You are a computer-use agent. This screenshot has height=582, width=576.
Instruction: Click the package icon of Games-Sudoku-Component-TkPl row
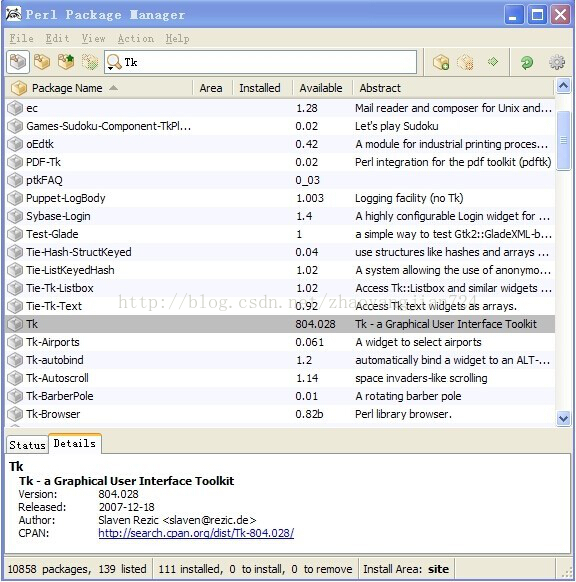pos(15,126)
